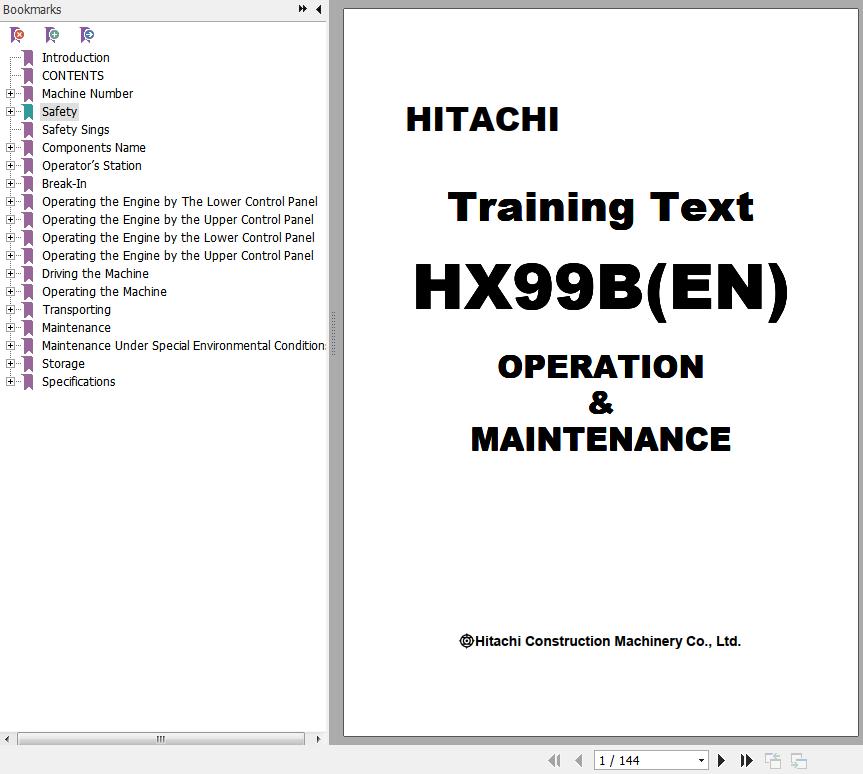
Task: Go to the next page
Action: [721, 760]
